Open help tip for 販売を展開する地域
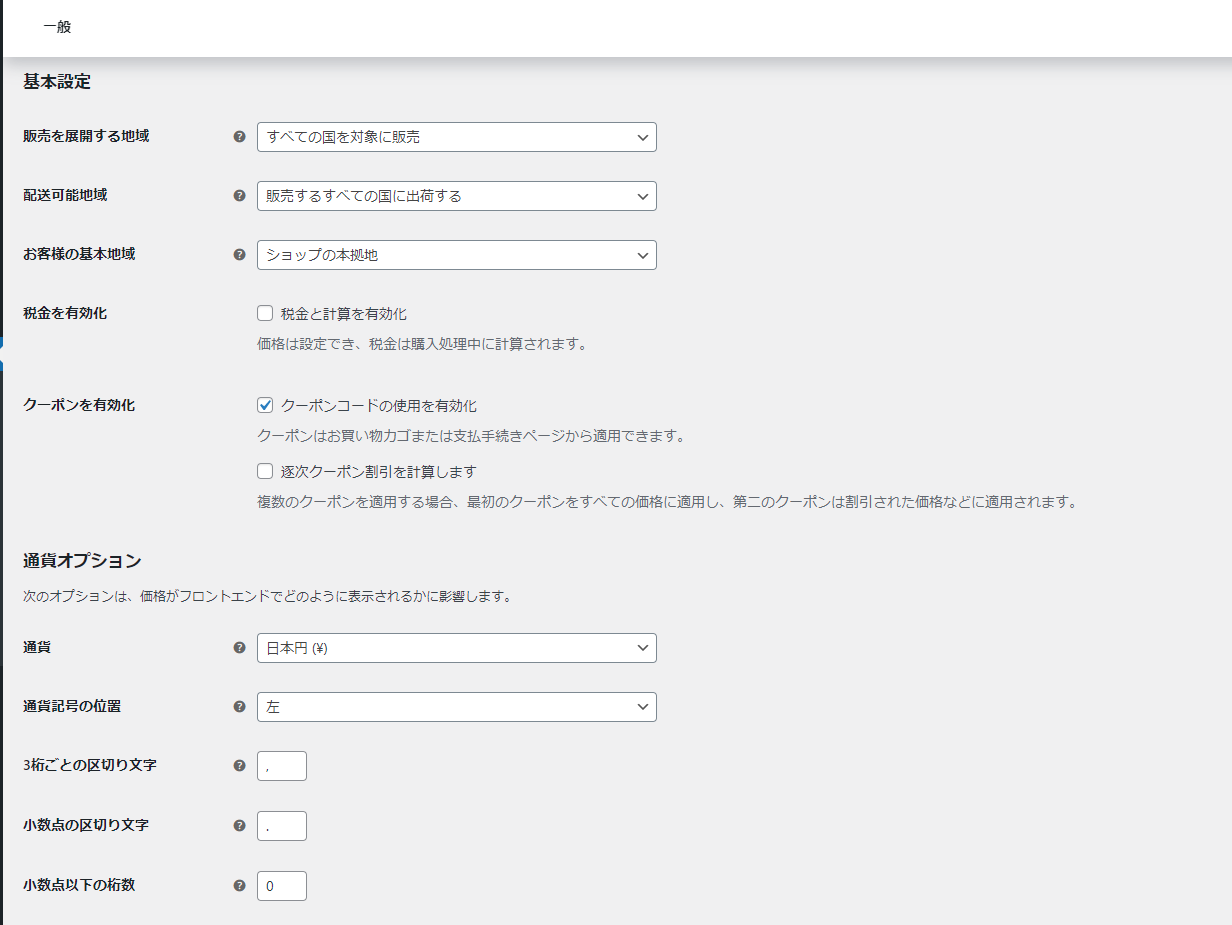Image resolution: width=1232 pixels, height=925 pixels. [239, 137]
